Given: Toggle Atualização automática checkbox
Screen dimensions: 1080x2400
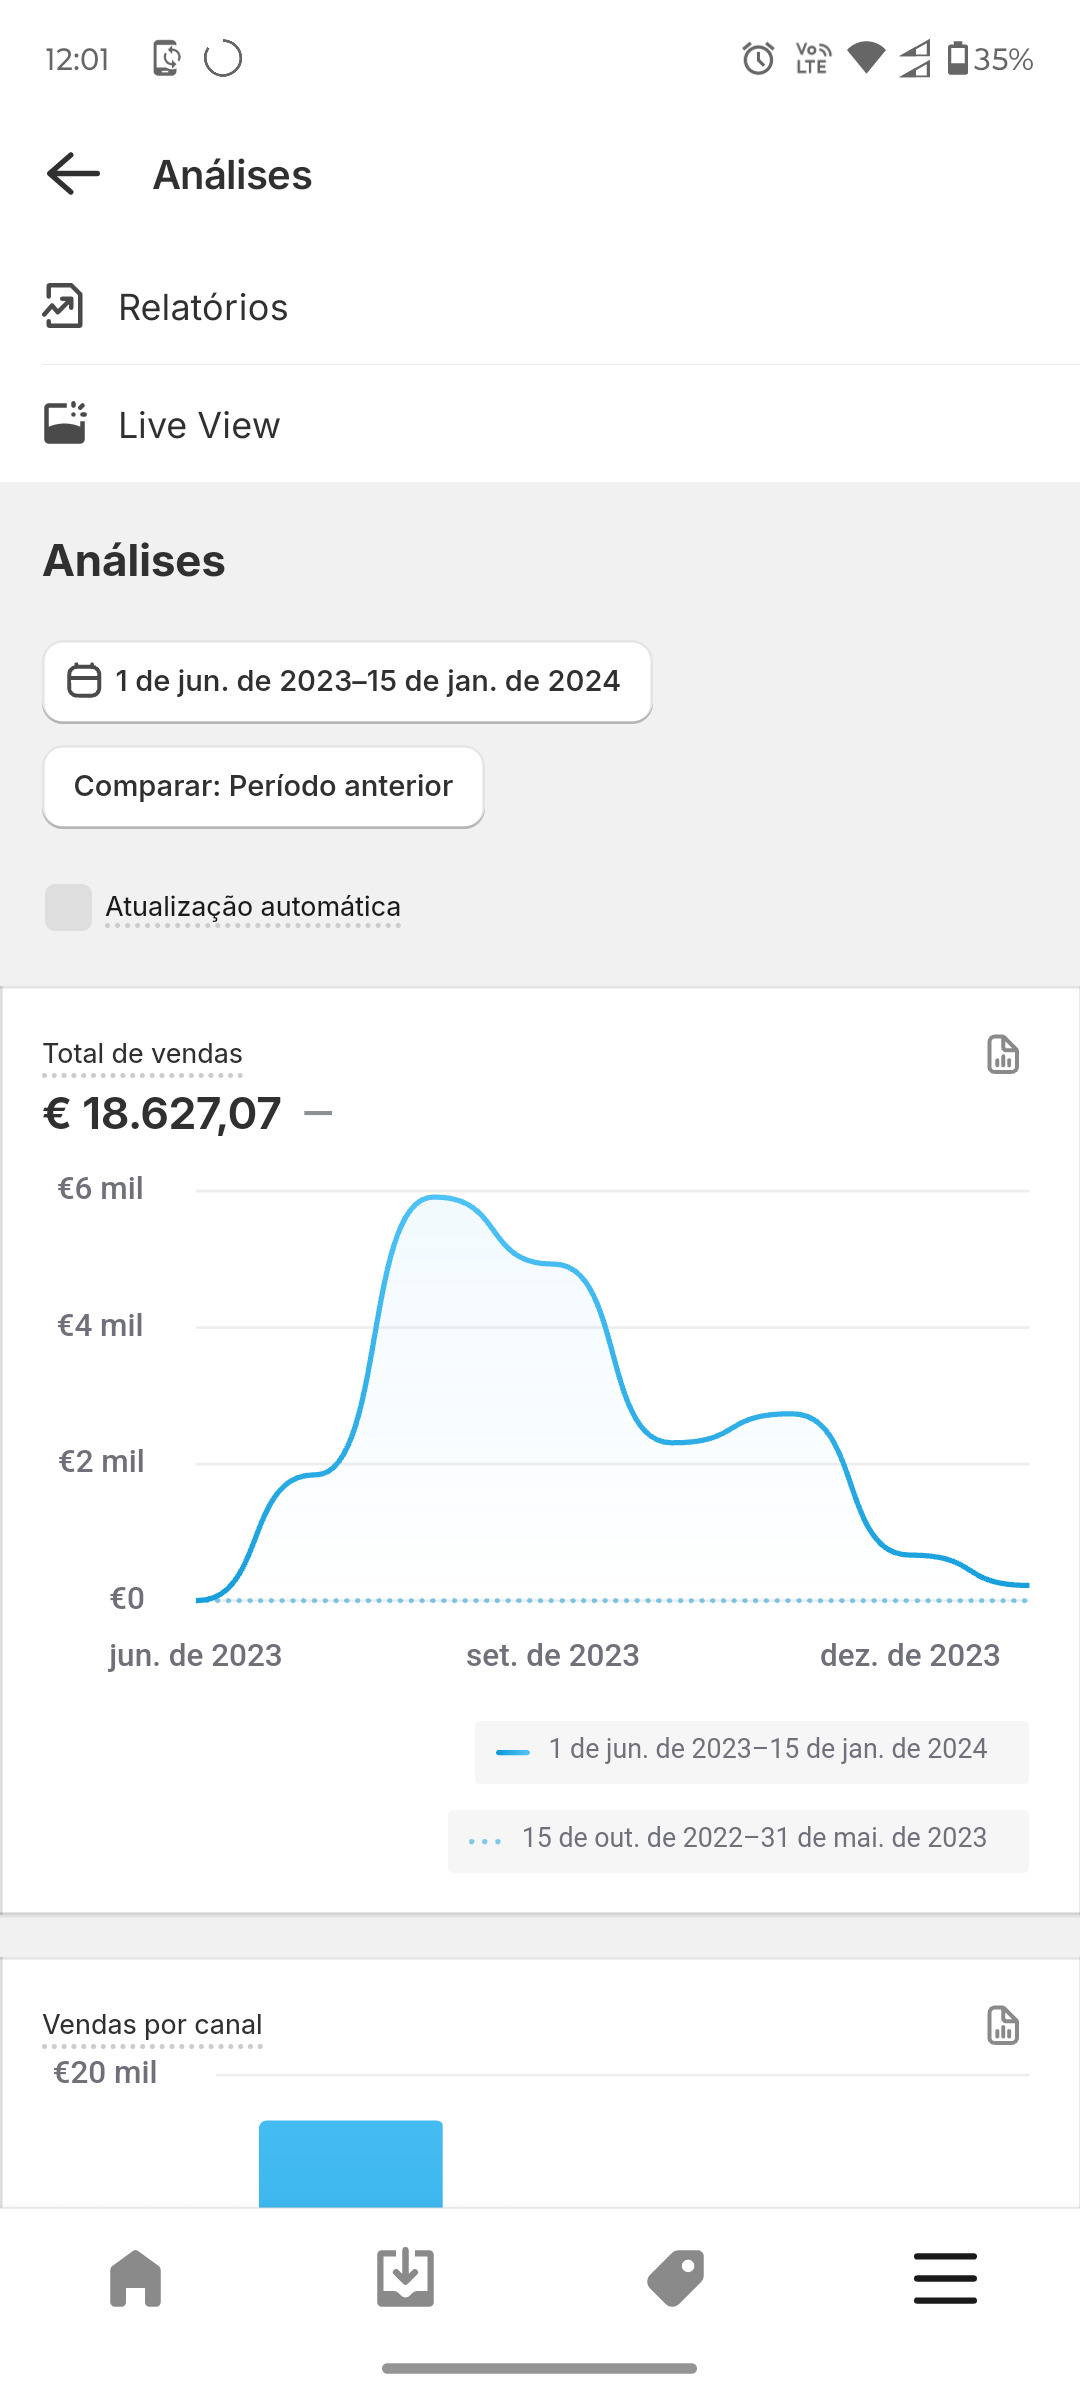Looking at the screenshot, I should click(x=69, y=907).
